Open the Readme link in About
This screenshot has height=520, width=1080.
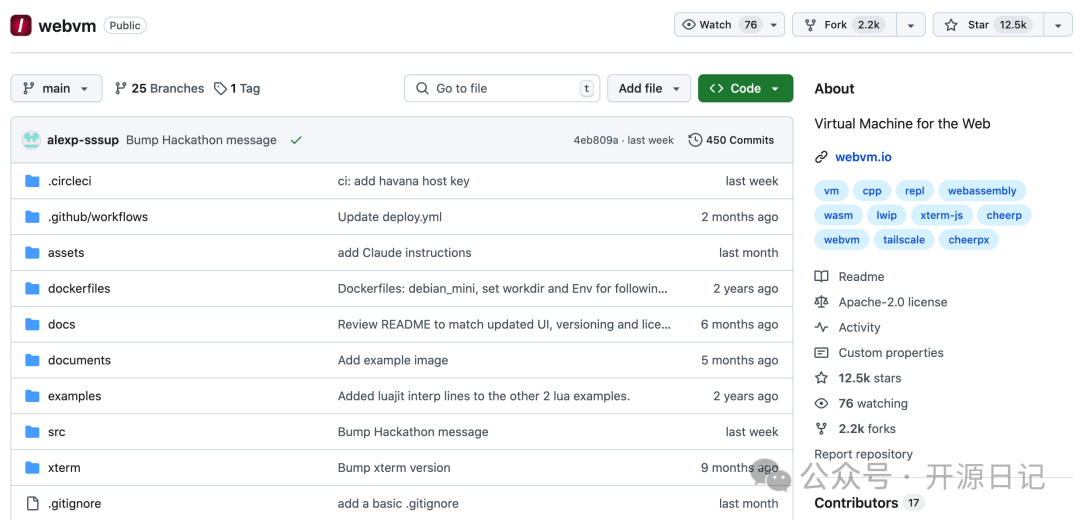[861, 276]
